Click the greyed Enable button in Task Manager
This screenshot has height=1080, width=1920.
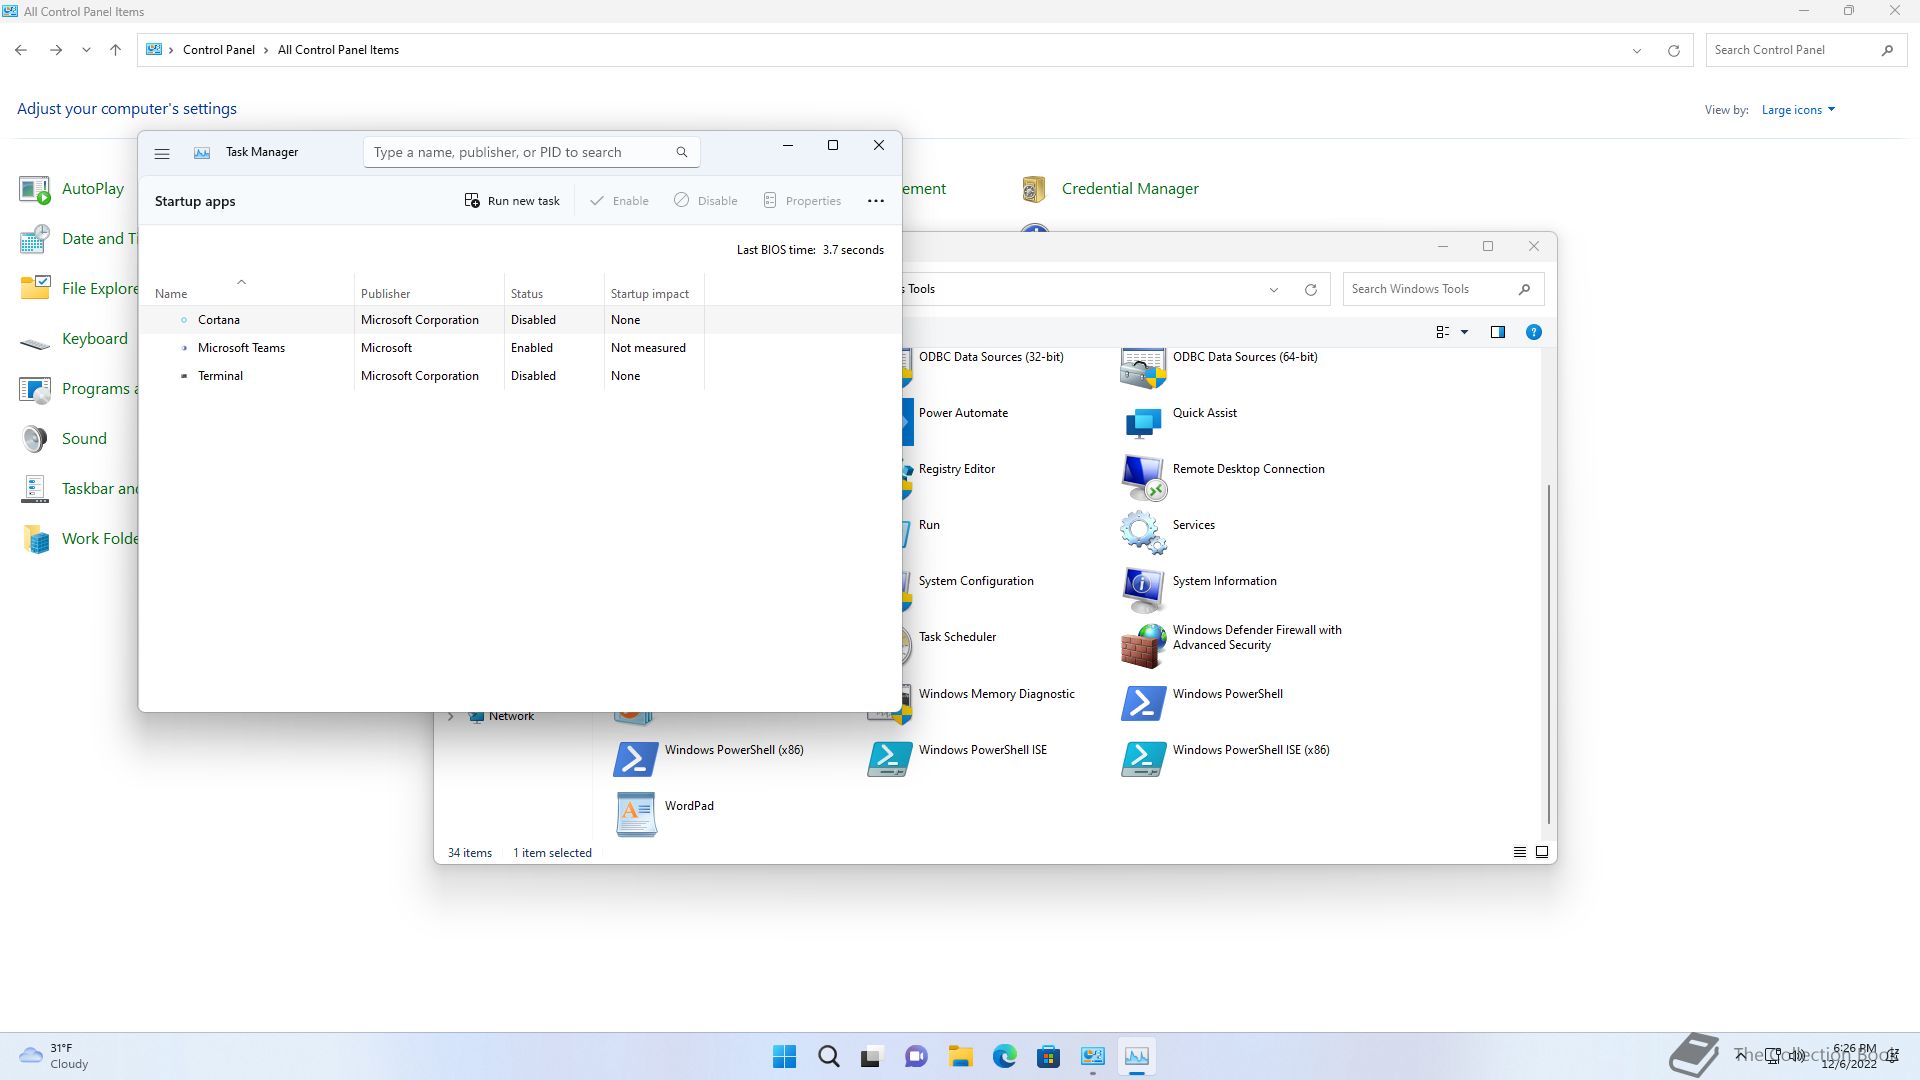point(619,201)
